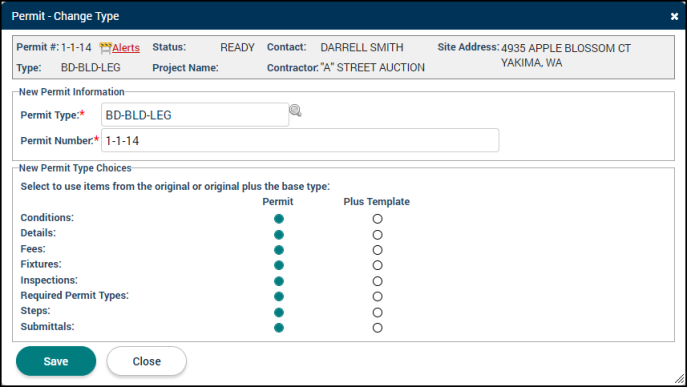
Task: Select Plus Template for Fixtures
Action: click(377, 265)
